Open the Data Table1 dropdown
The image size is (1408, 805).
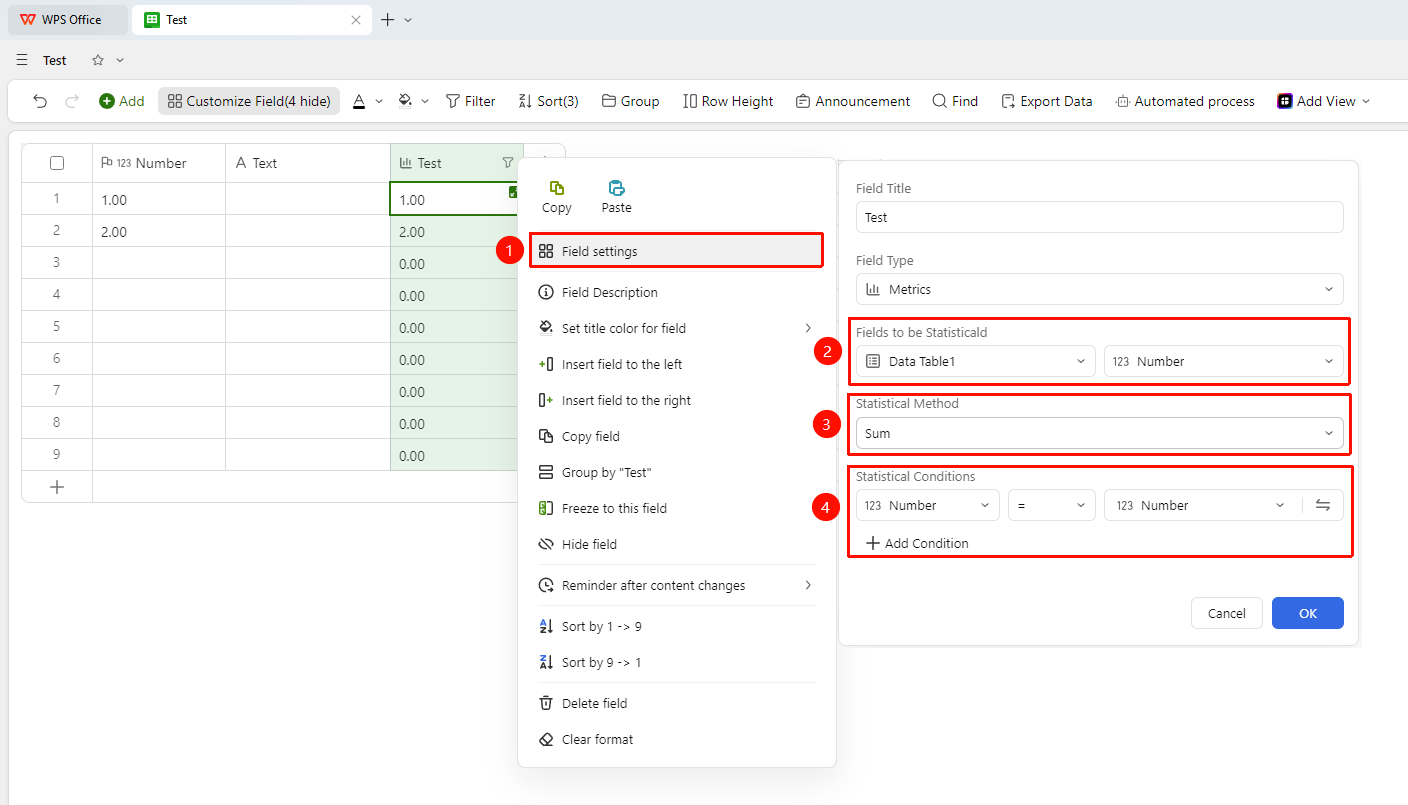[x=976, y=361]
